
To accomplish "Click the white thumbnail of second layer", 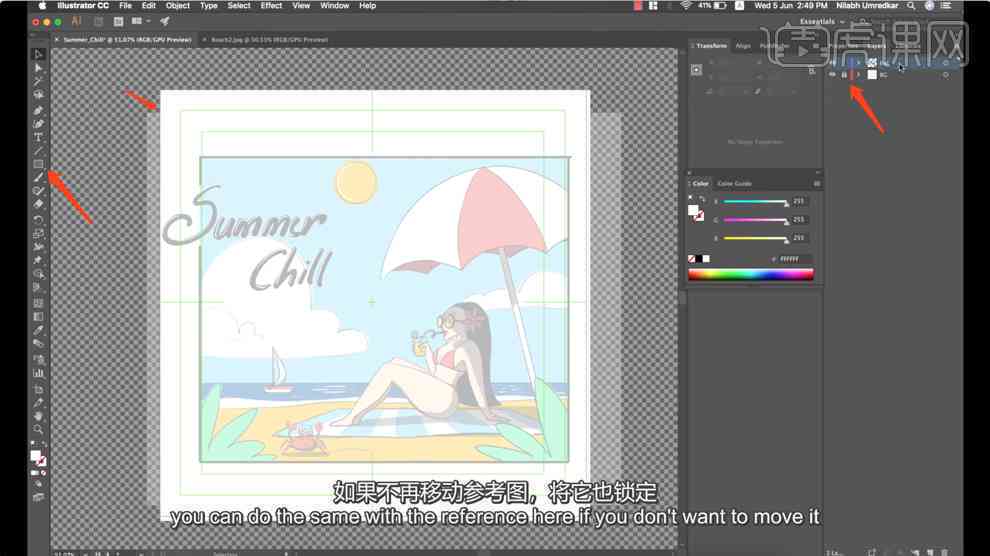I will coord(872,74).
